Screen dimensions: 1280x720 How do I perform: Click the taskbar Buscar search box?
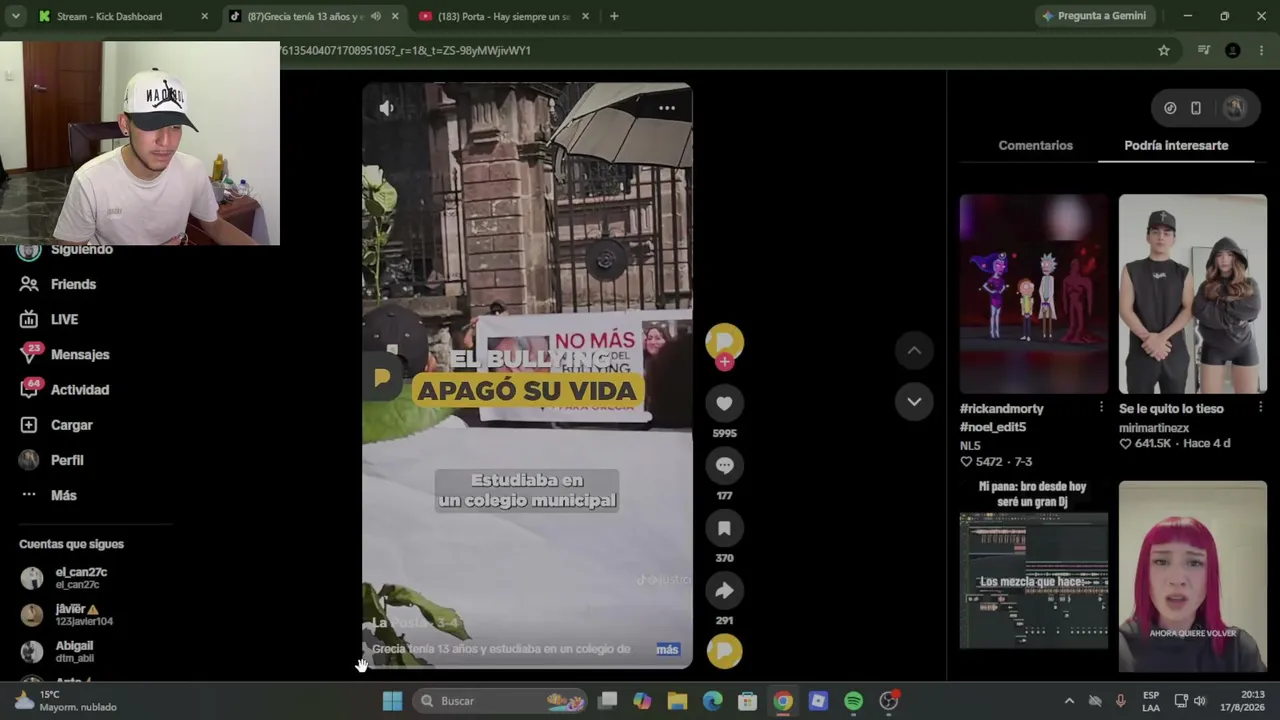coord(502,701)
